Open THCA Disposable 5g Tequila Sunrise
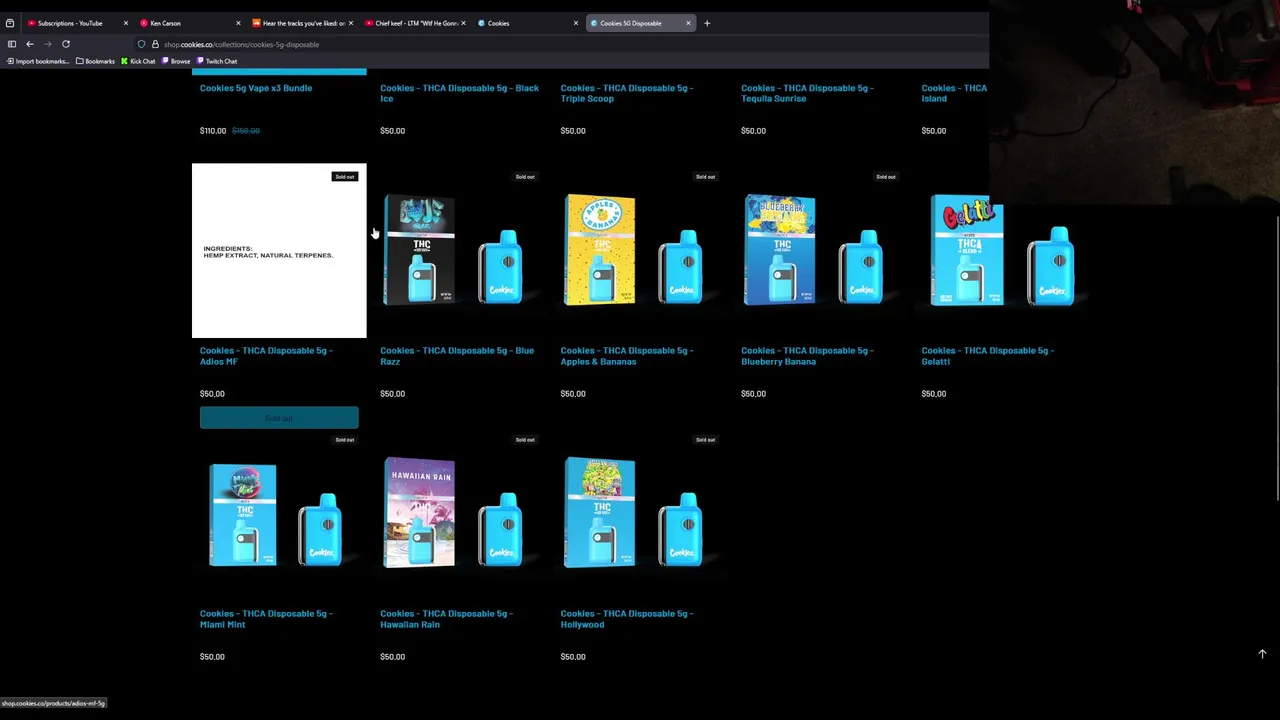 click(x=807, y=93)
